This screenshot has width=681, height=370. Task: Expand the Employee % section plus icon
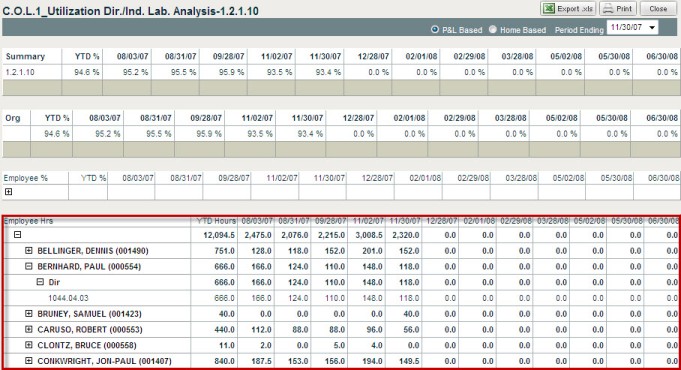click(x=8, y=192)
